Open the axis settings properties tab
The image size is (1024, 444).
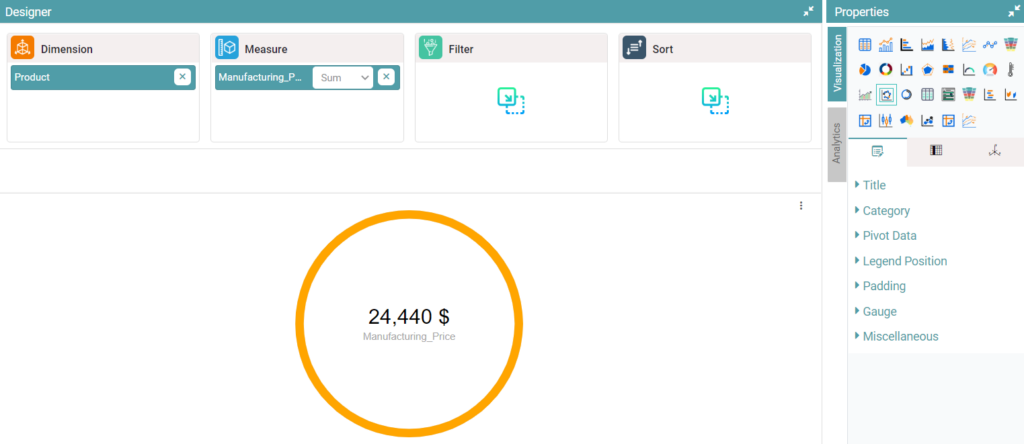coord(994,151)
